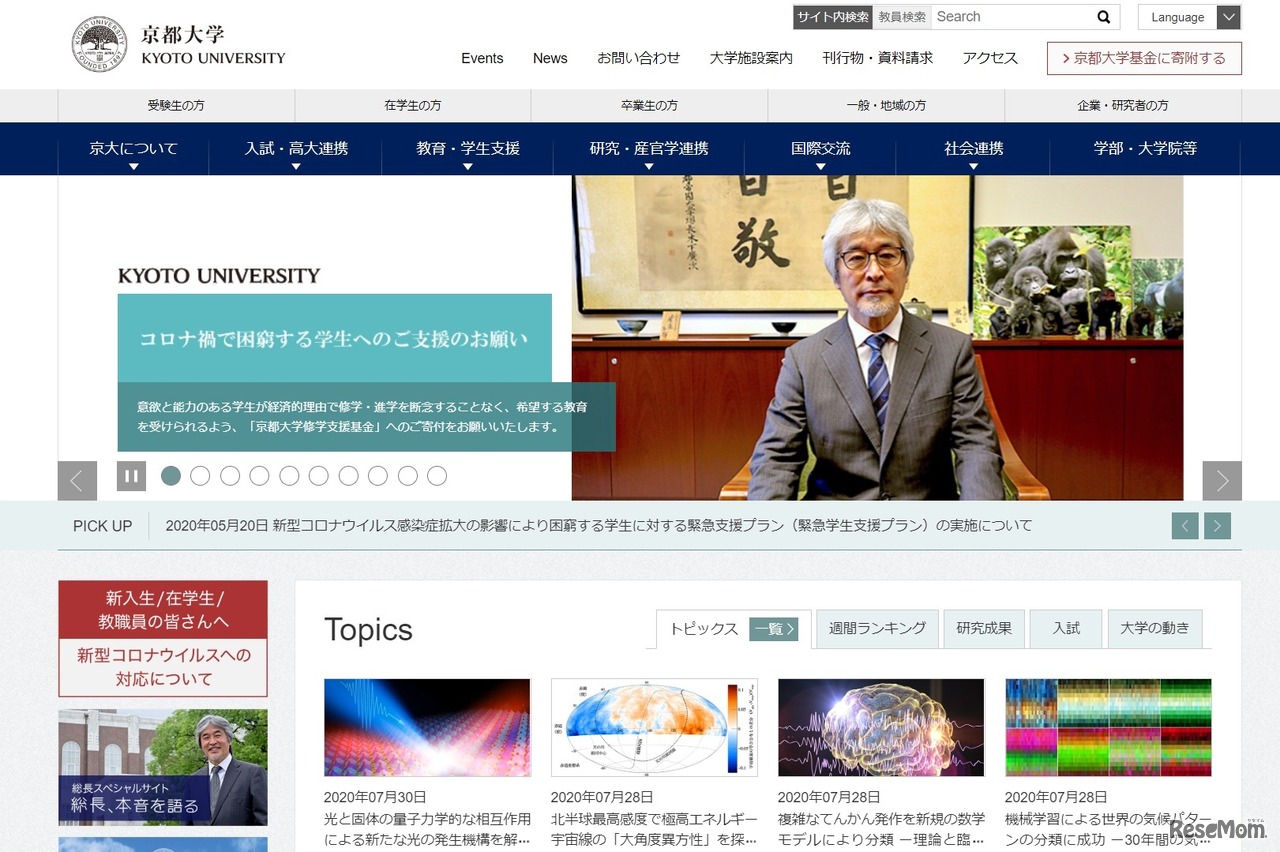Image resolution: width=1280 pixels, height=852 pixels.
Task: Click the carousel right arrow
Action: pyautogui.click(x=1222, y=481)
